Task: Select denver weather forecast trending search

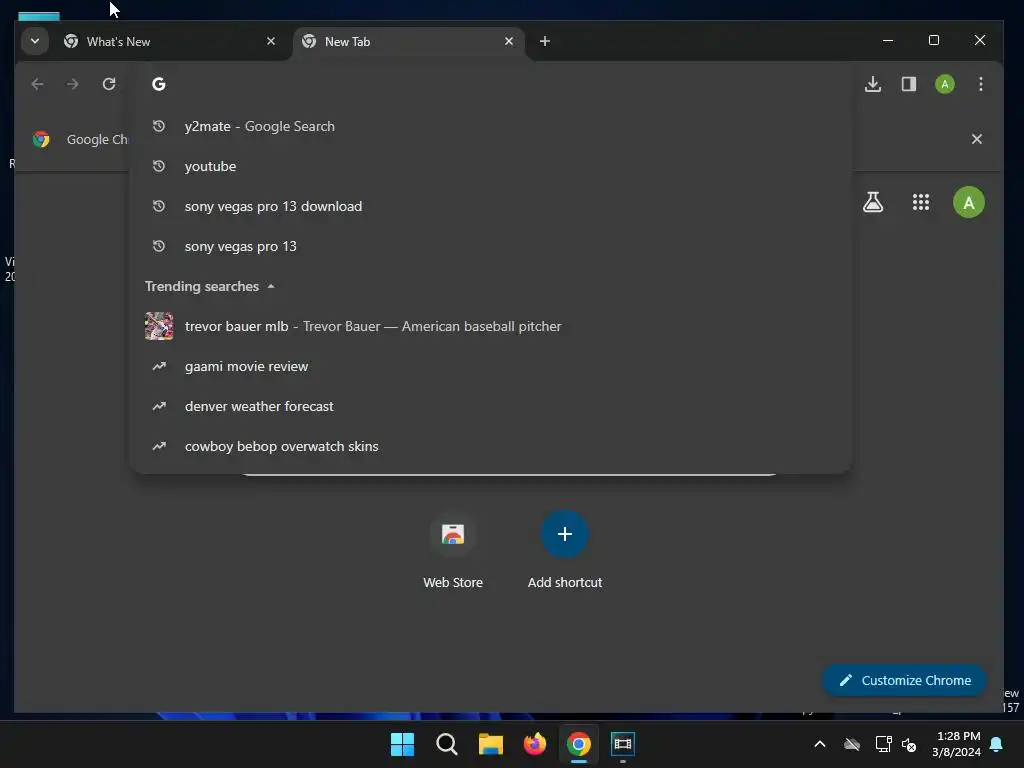Action: click(x=491, y=406)
